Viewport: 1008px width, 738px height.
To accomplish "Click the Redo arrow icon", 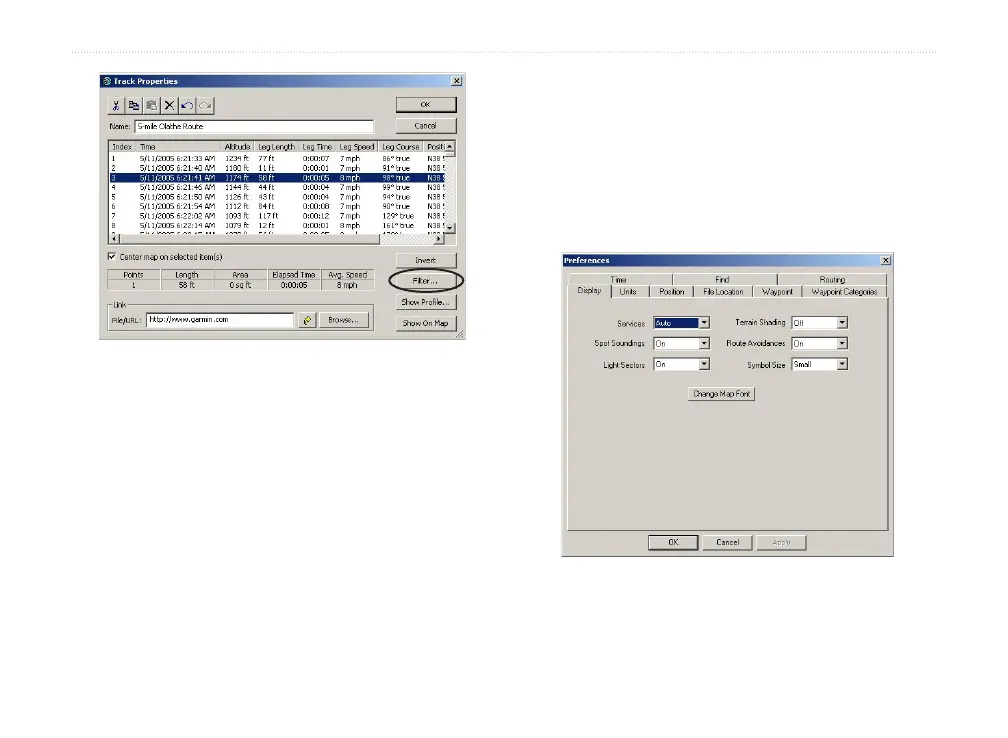I will click(205, 105).
